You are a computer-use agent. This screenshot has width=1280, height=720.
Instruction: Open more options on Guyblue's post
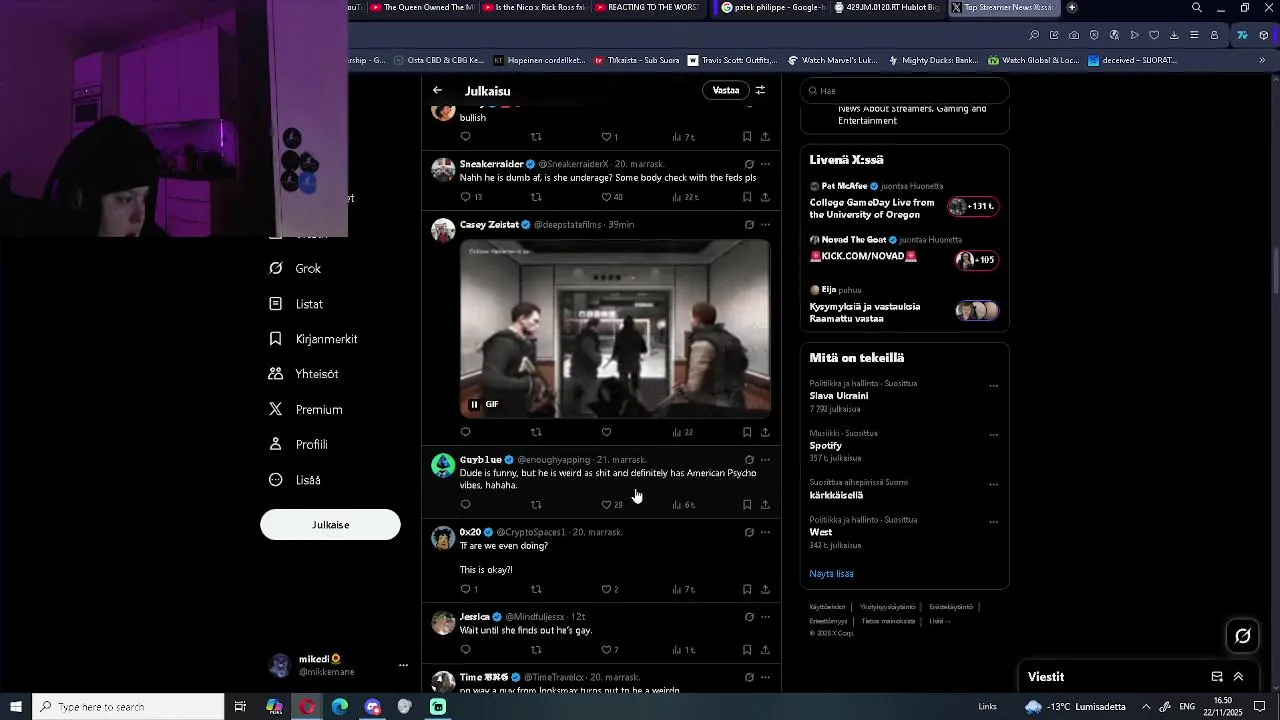click(765, 460)
